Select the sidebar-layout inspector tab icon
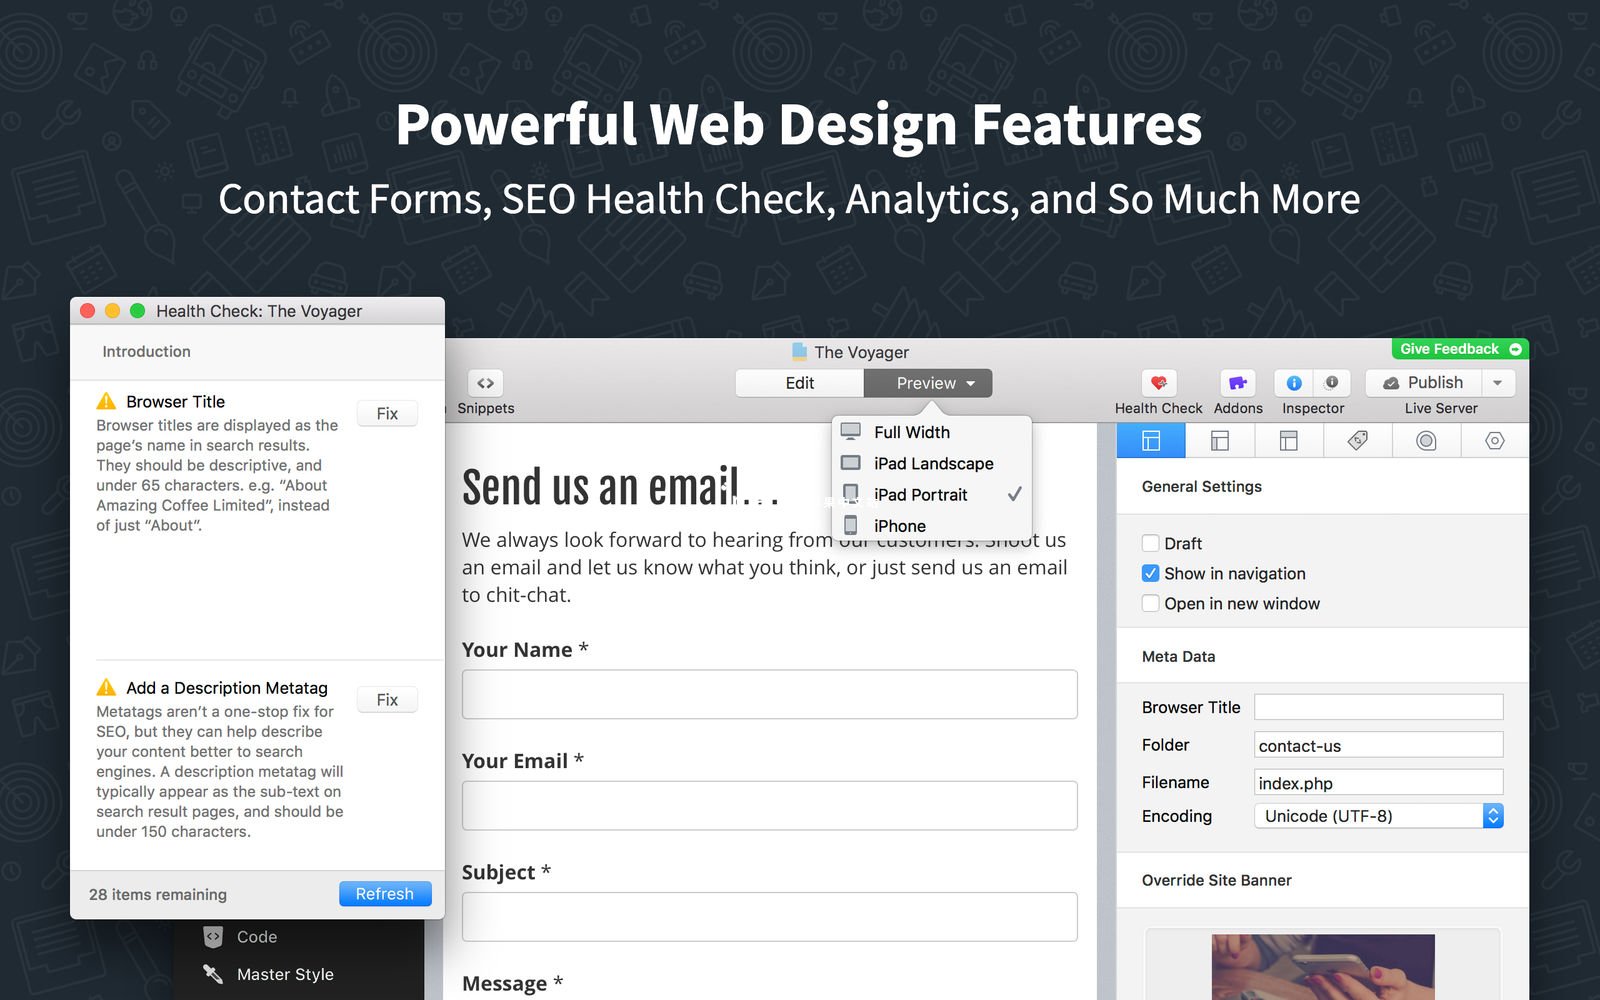 (1219, 441)
